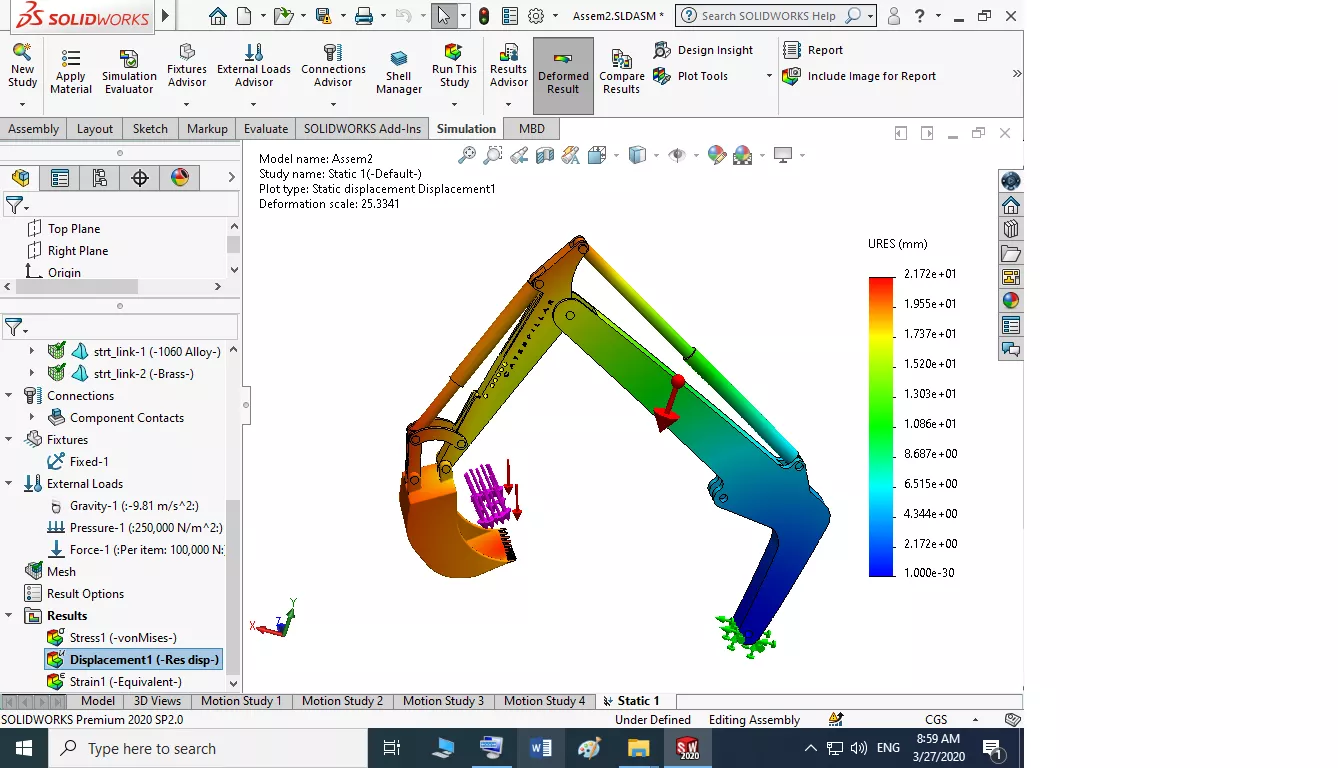Click the Design Insight icon

tap(662, 50)
